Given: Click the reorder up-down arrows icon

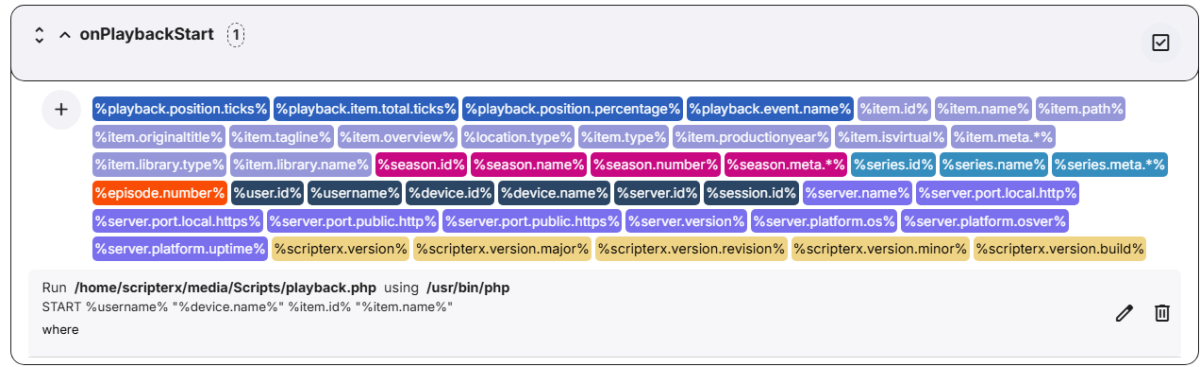Looking at the screenshot, I should (39, 35).
